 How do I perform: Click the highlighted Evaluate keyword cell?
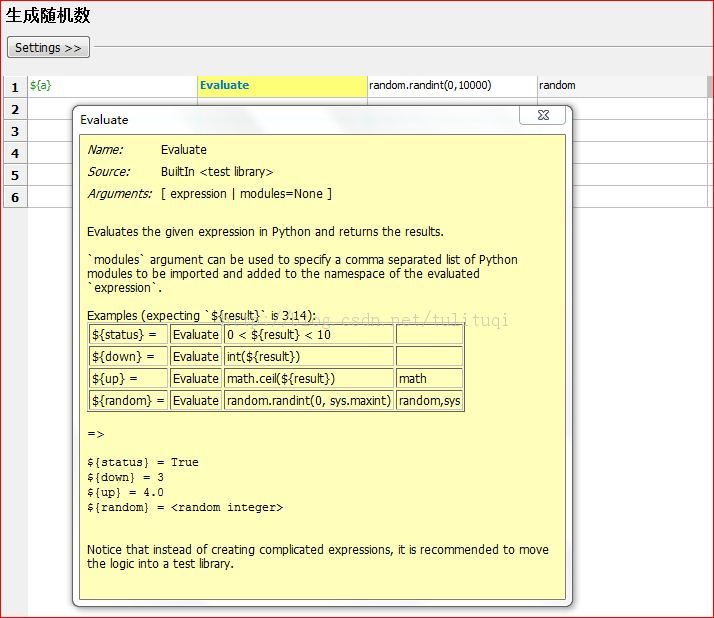click(282, 86)
